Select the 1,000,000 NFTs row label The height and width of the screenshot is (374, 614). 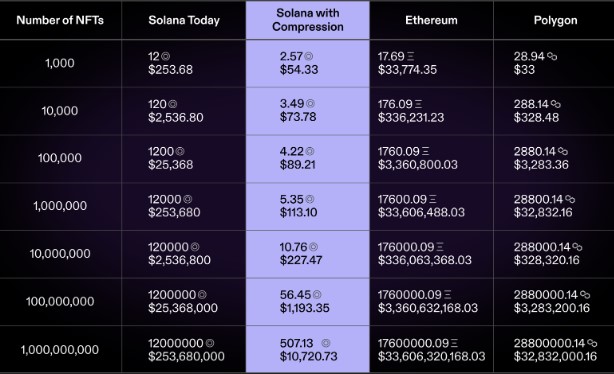tap(60, 206)
